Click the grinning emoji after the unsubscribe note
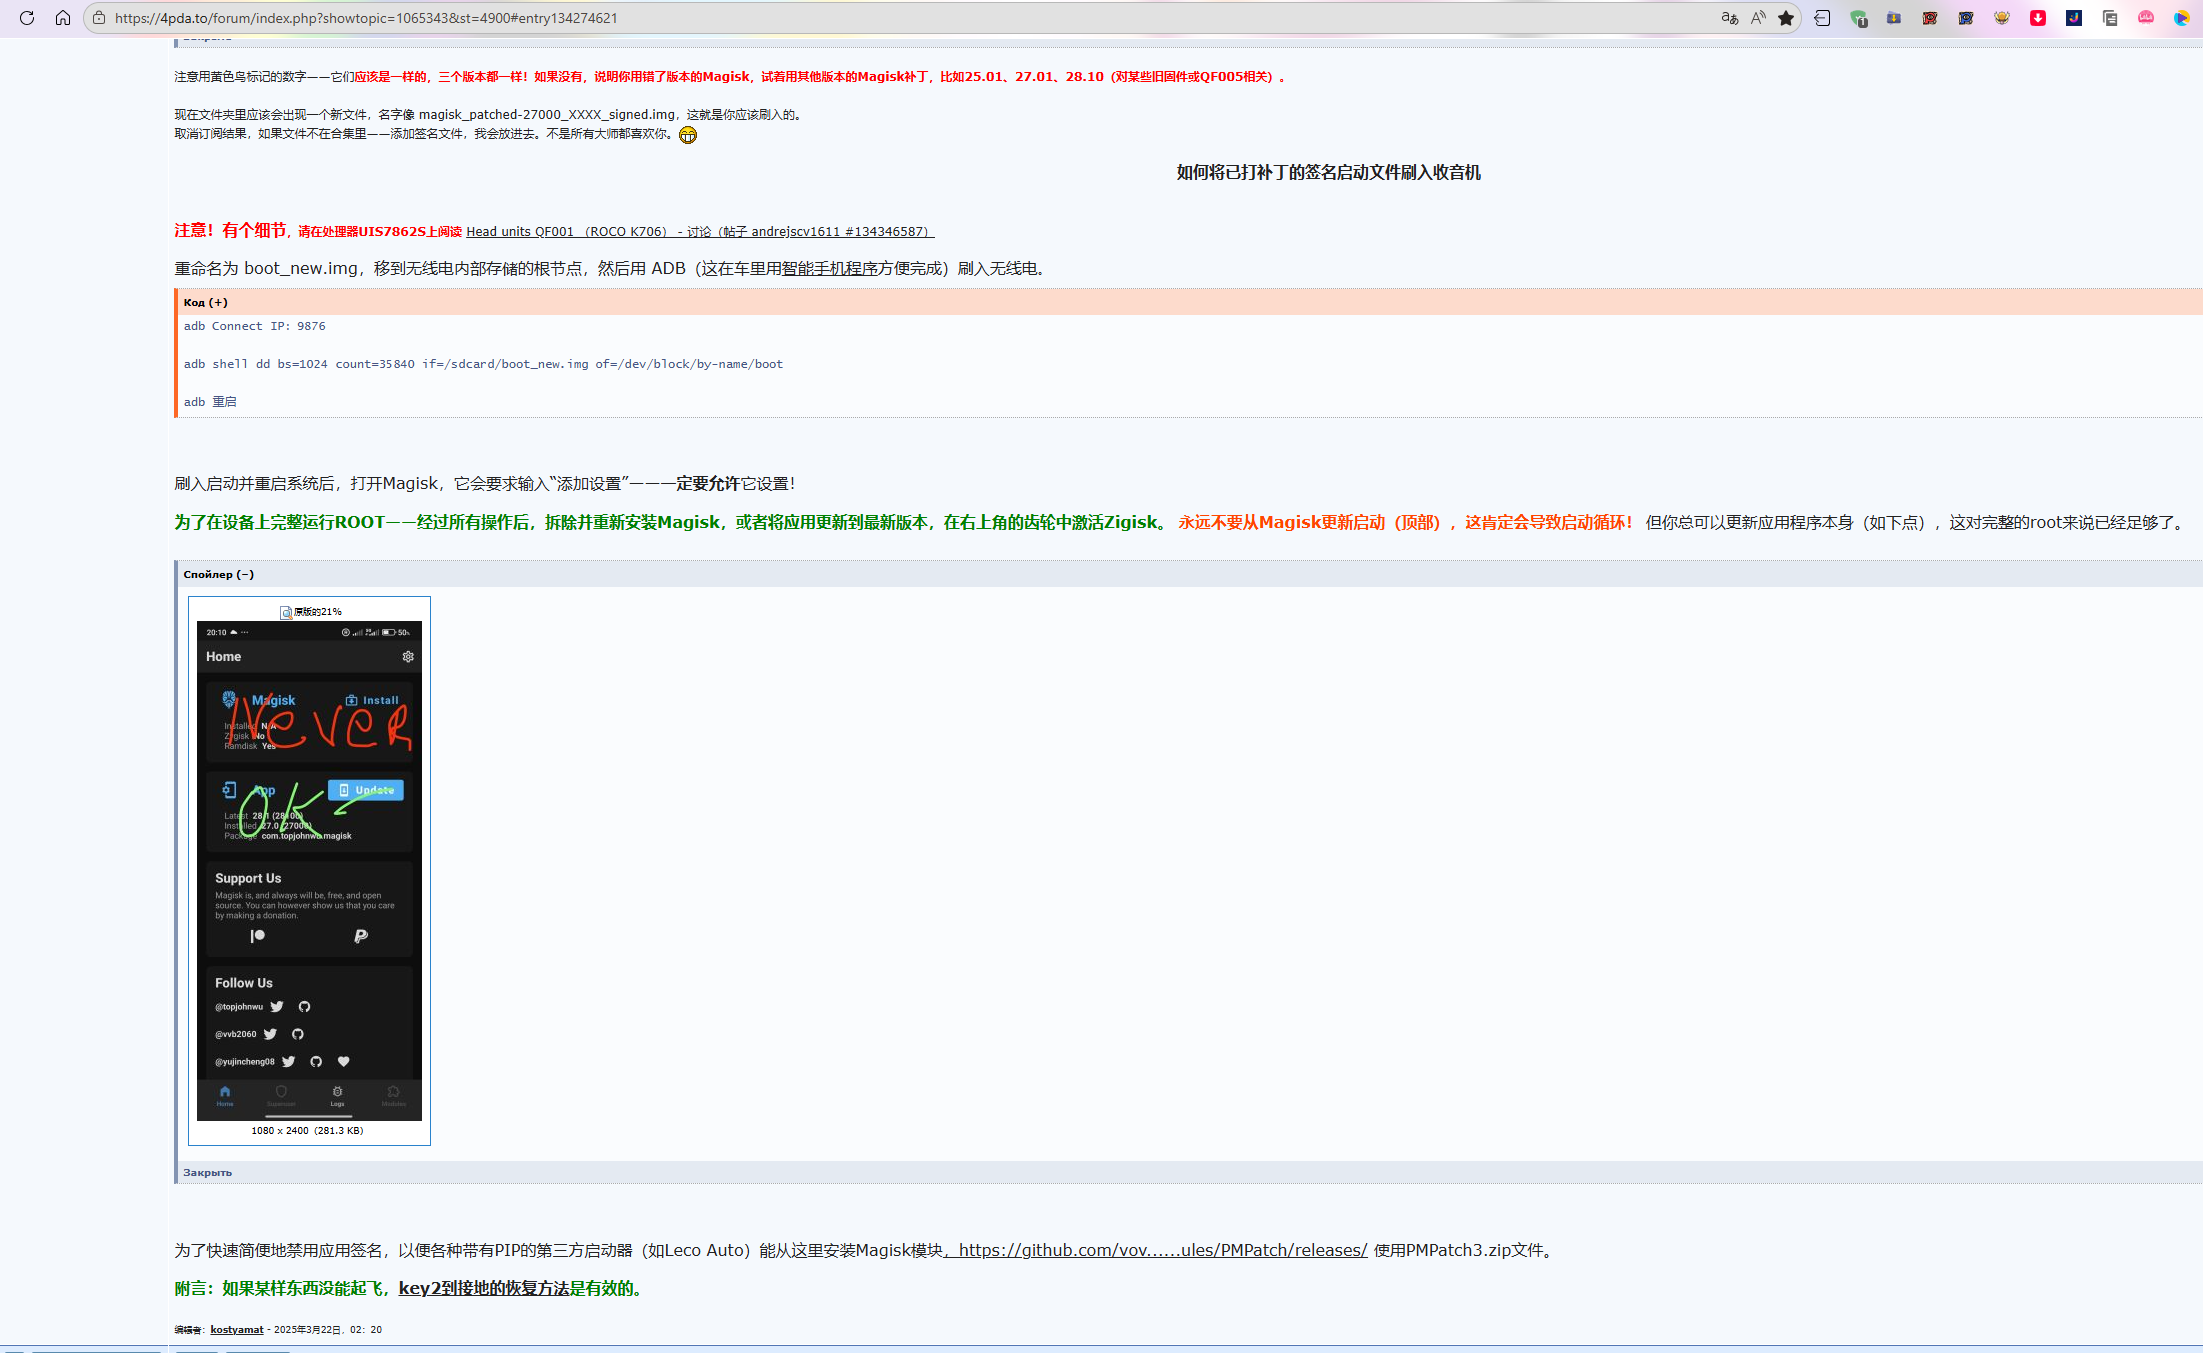 pyautogui.click(x=688, y=135)
